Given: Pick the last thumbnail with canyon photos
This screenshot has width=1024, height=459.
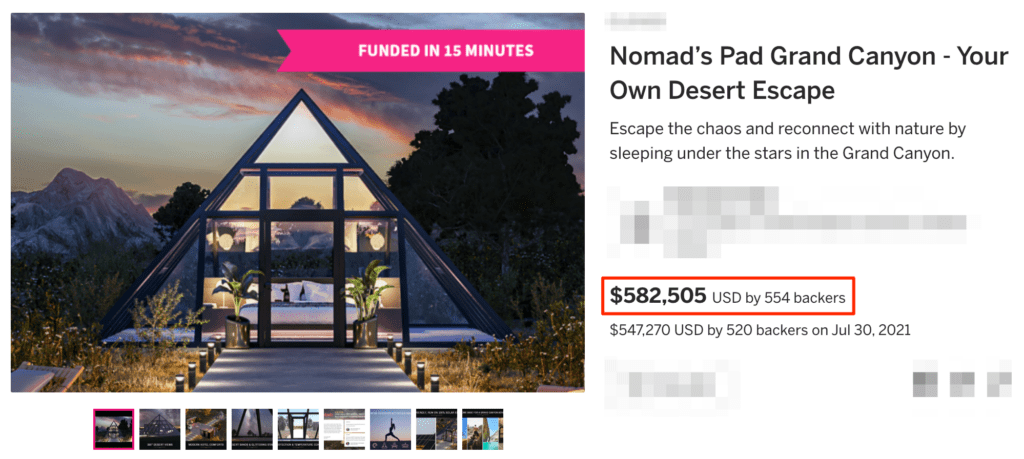Looking at the screenshot, I should pyautogui.click(x=483, y=429).
